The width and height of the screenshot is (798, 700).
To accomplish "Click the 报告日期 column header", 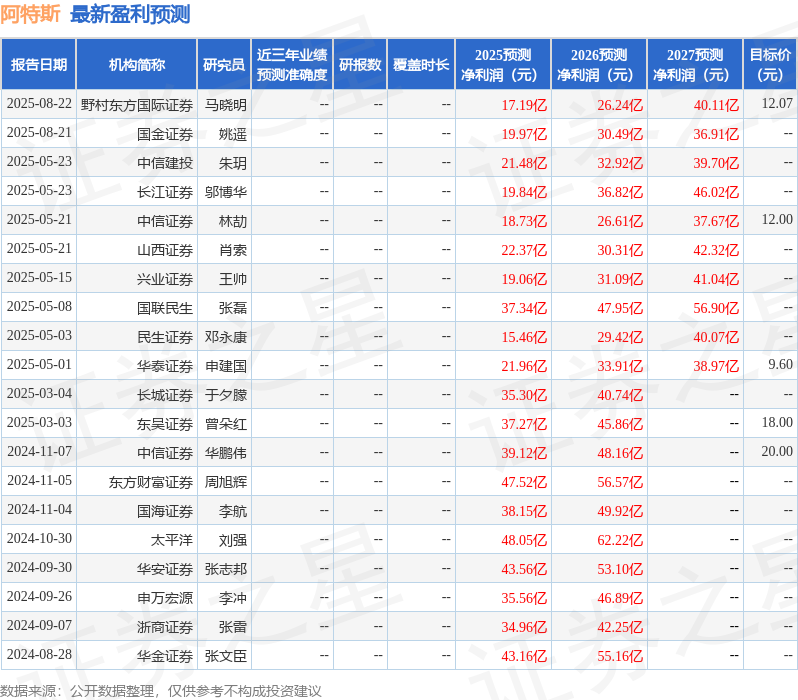I will 39,65.
